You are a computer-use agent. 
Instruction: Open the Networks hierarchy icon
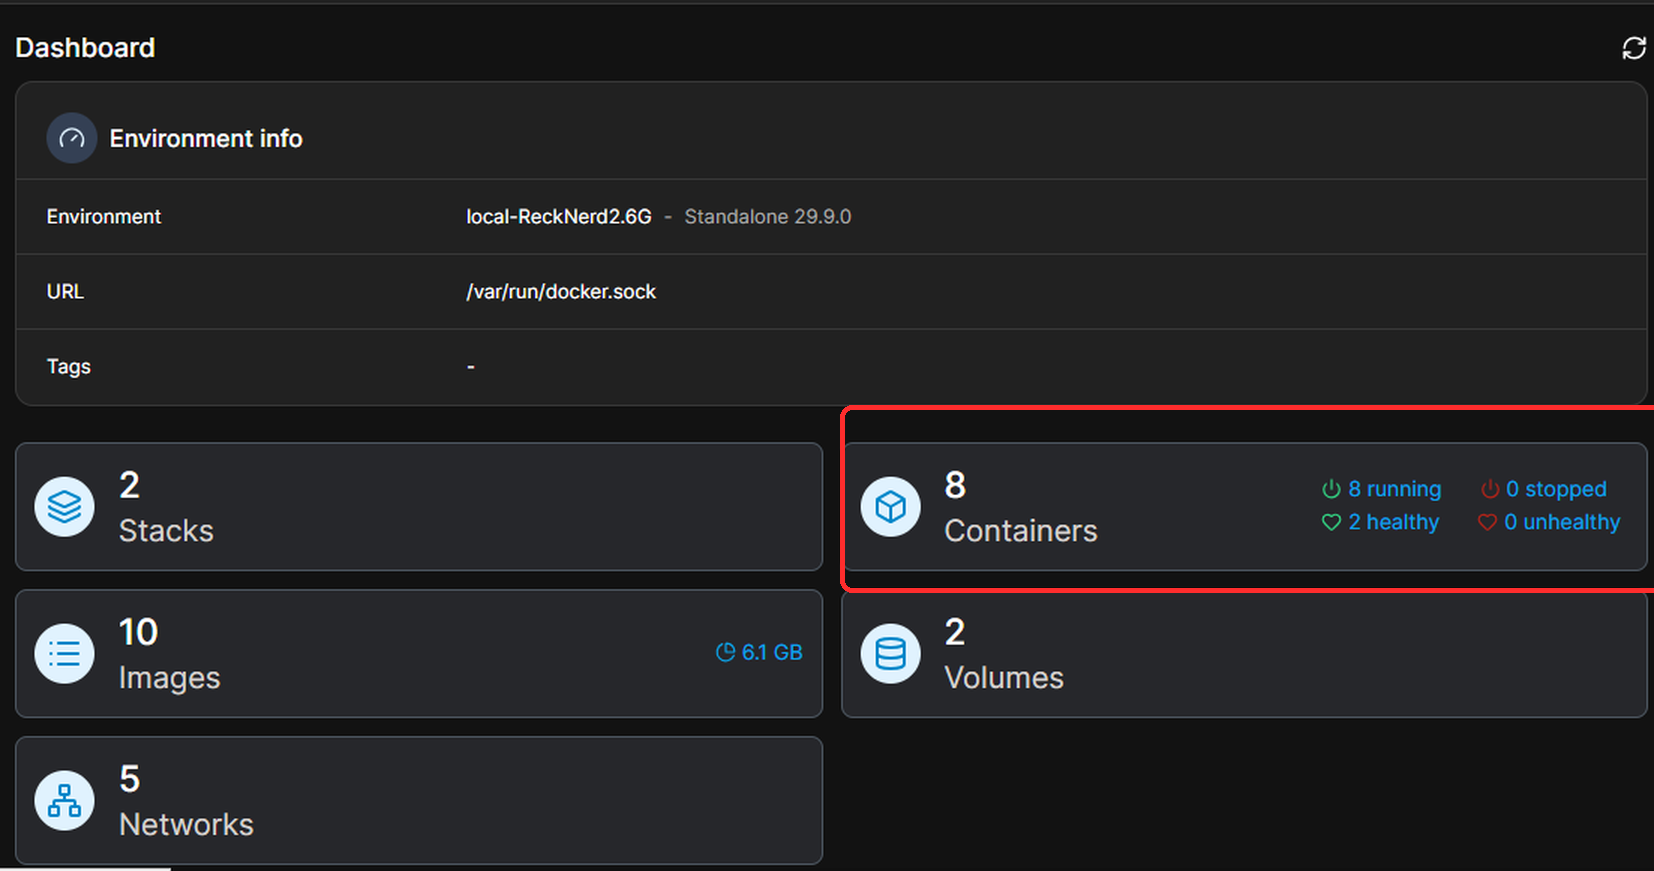coord(65,801)
